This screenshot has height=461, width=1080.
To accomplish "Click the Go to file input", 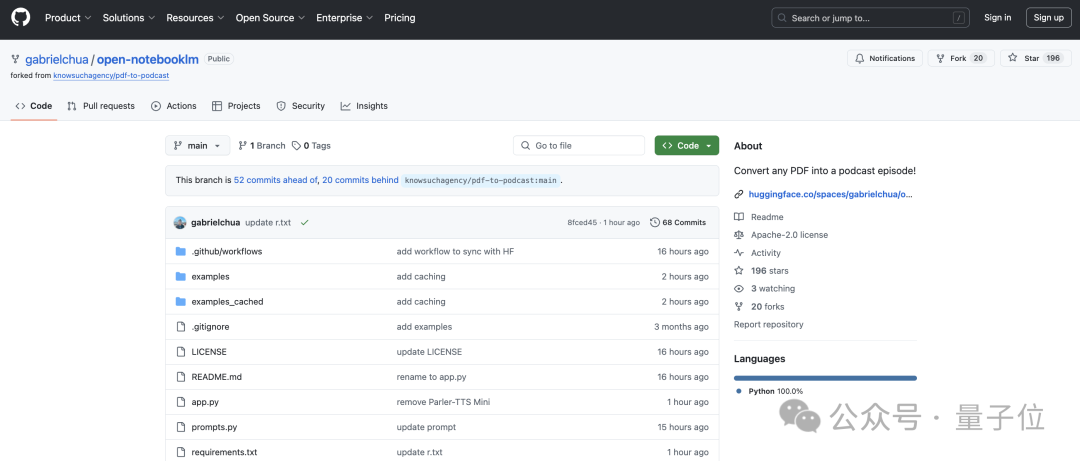I will point(579,146).
